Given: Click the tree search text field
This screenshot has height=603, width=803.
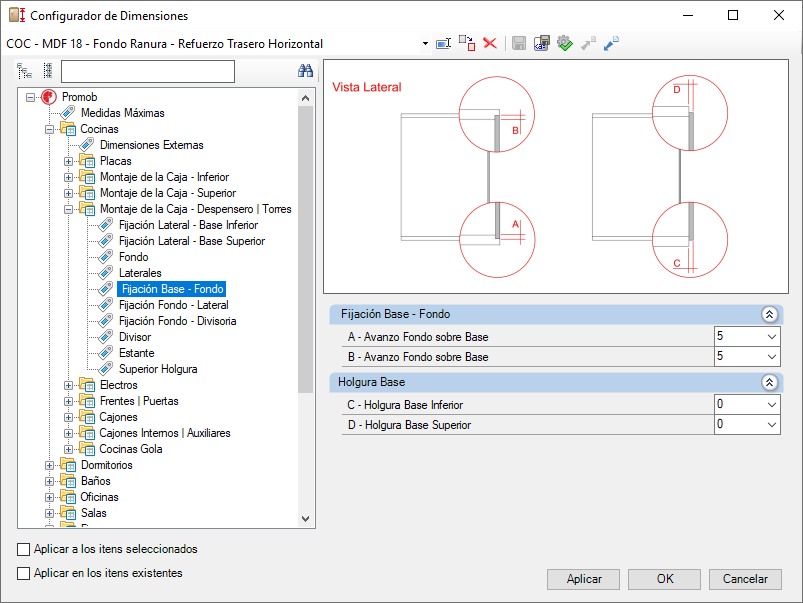Looking at the screenshot, I should (x=148, y=71).
